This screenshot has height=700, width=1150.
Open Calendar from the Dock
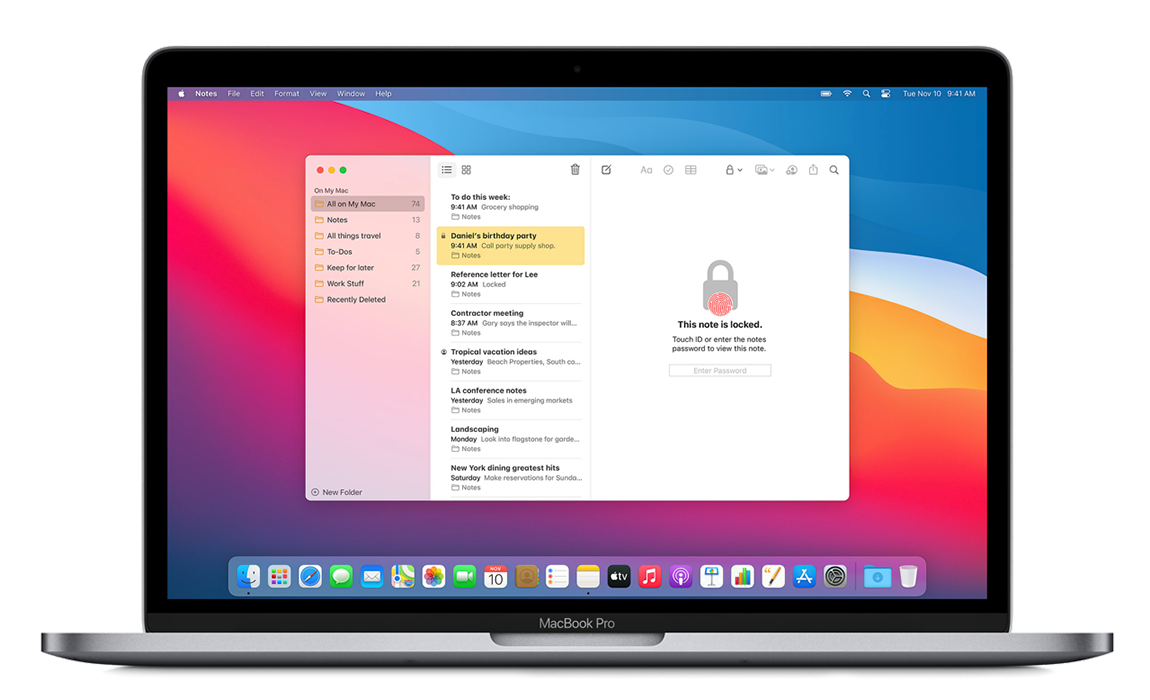pos(496,577)
